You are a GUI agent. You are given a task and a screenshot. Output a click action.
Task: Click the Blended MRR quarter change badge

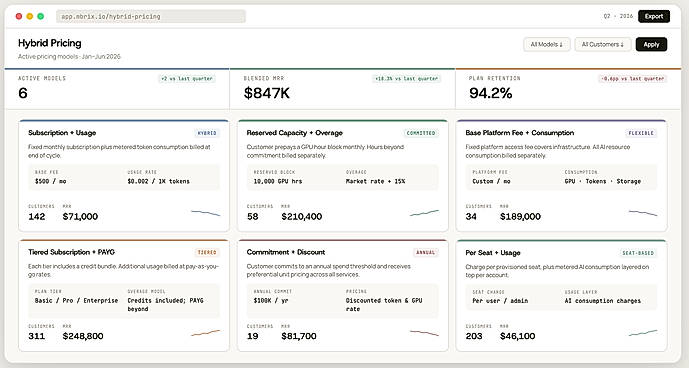click(x=406, y=79)
